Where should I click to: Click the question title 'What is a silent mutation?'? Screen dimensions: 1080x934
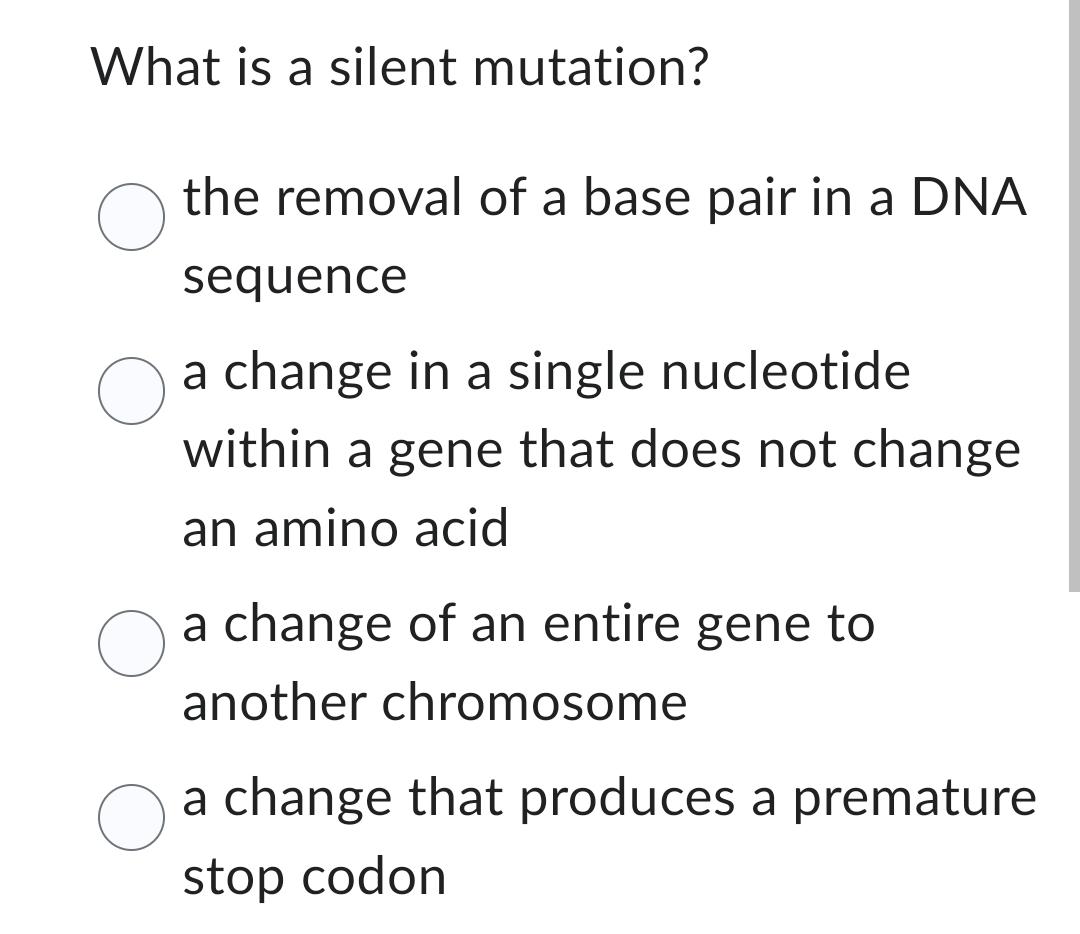(398, 67)
